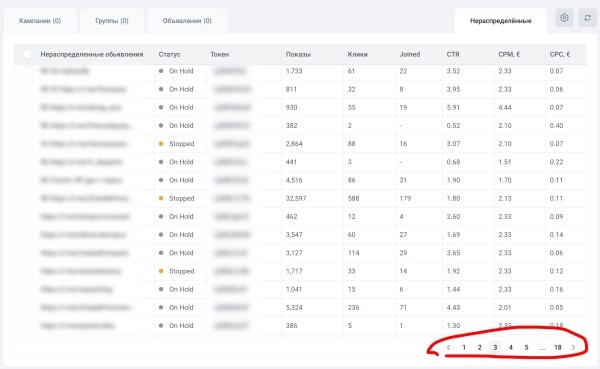The image size is (600, 369).
Task: Select the Joined value 71
Action: [403, 307]
